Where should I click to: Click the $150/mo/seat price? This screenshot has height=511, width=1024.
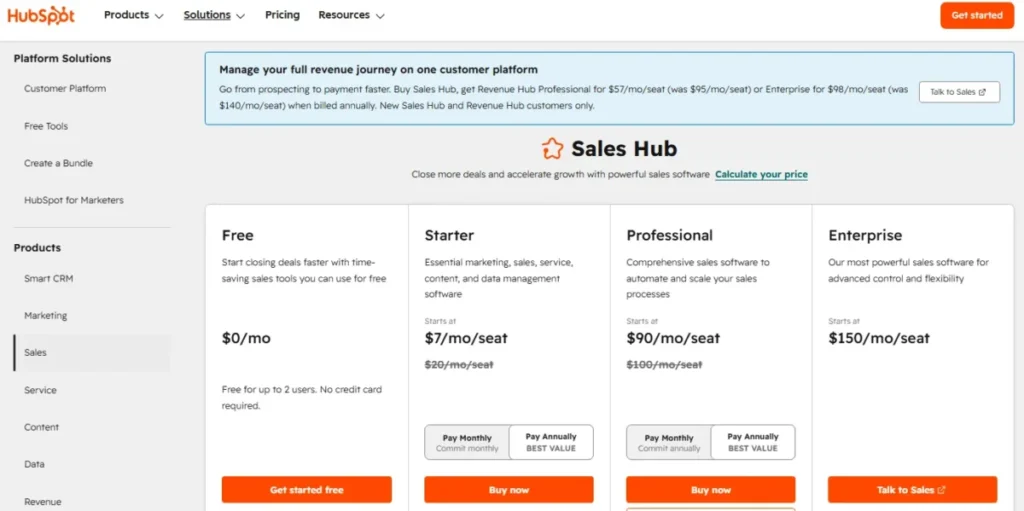point(879,338)
